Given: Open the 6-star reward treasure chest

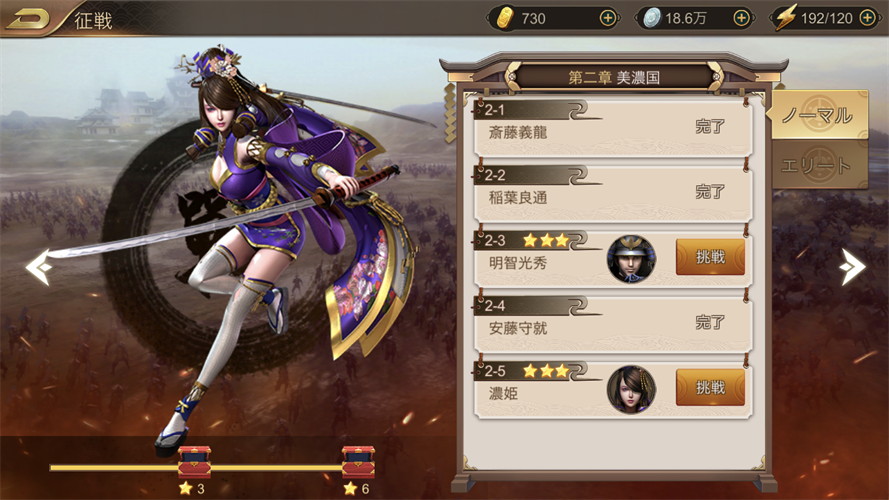Looking at the screenshot, I should pyautogui.click(x=358, y=462).
